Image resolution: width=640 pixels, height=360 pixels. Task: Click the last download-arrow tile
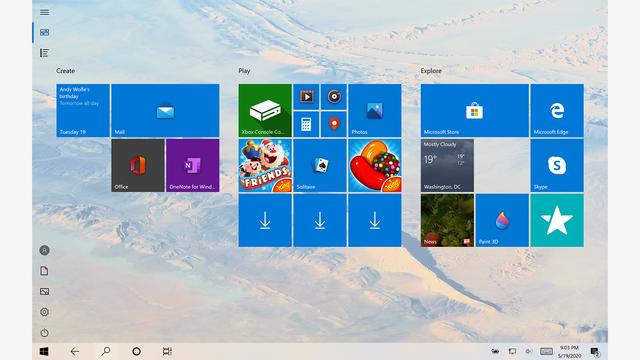click(375, 220)
